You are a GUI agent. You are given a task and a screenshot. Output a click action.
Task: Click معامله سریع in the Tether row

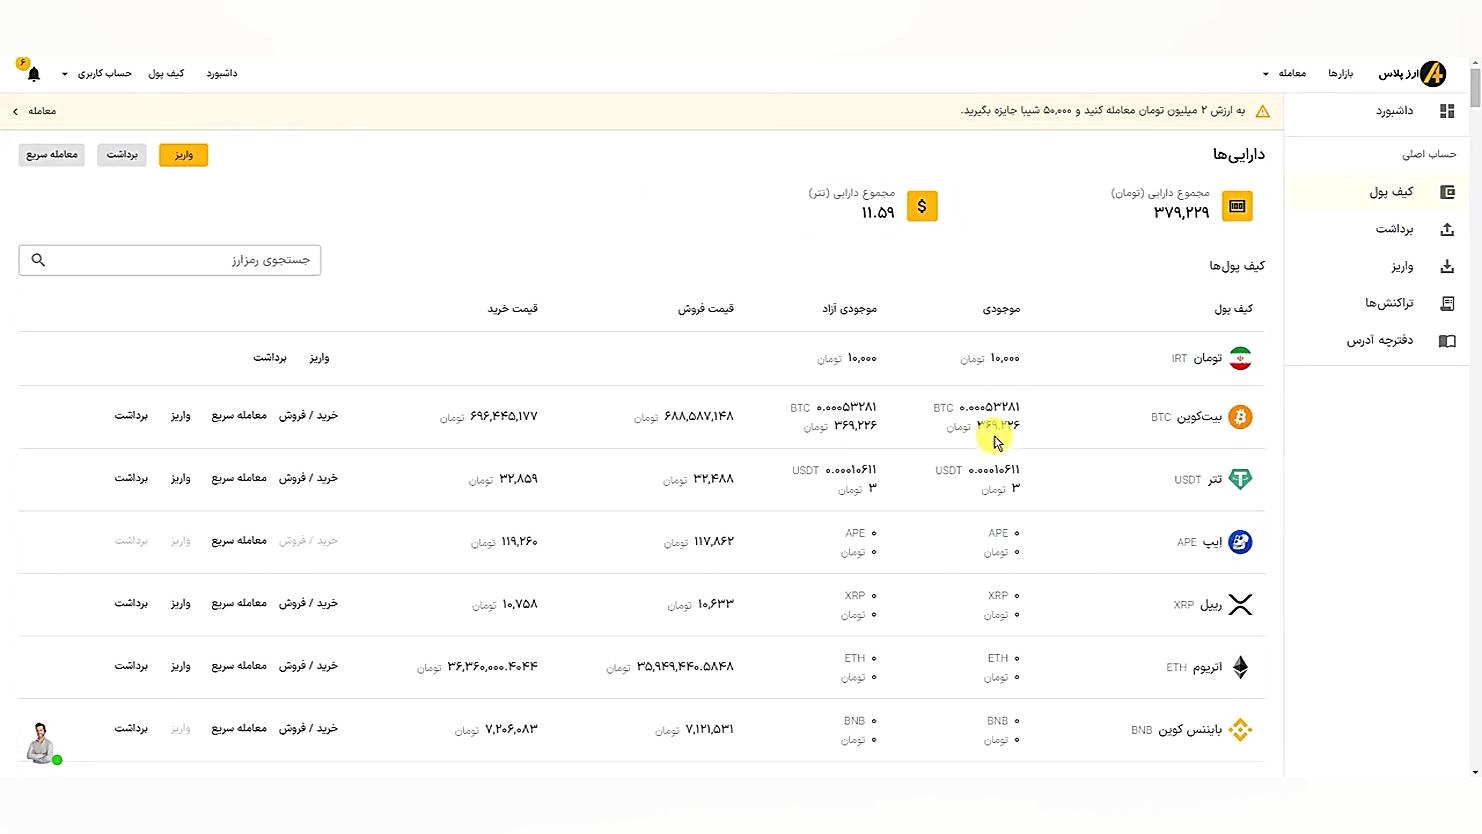click(x=239, y=478)
